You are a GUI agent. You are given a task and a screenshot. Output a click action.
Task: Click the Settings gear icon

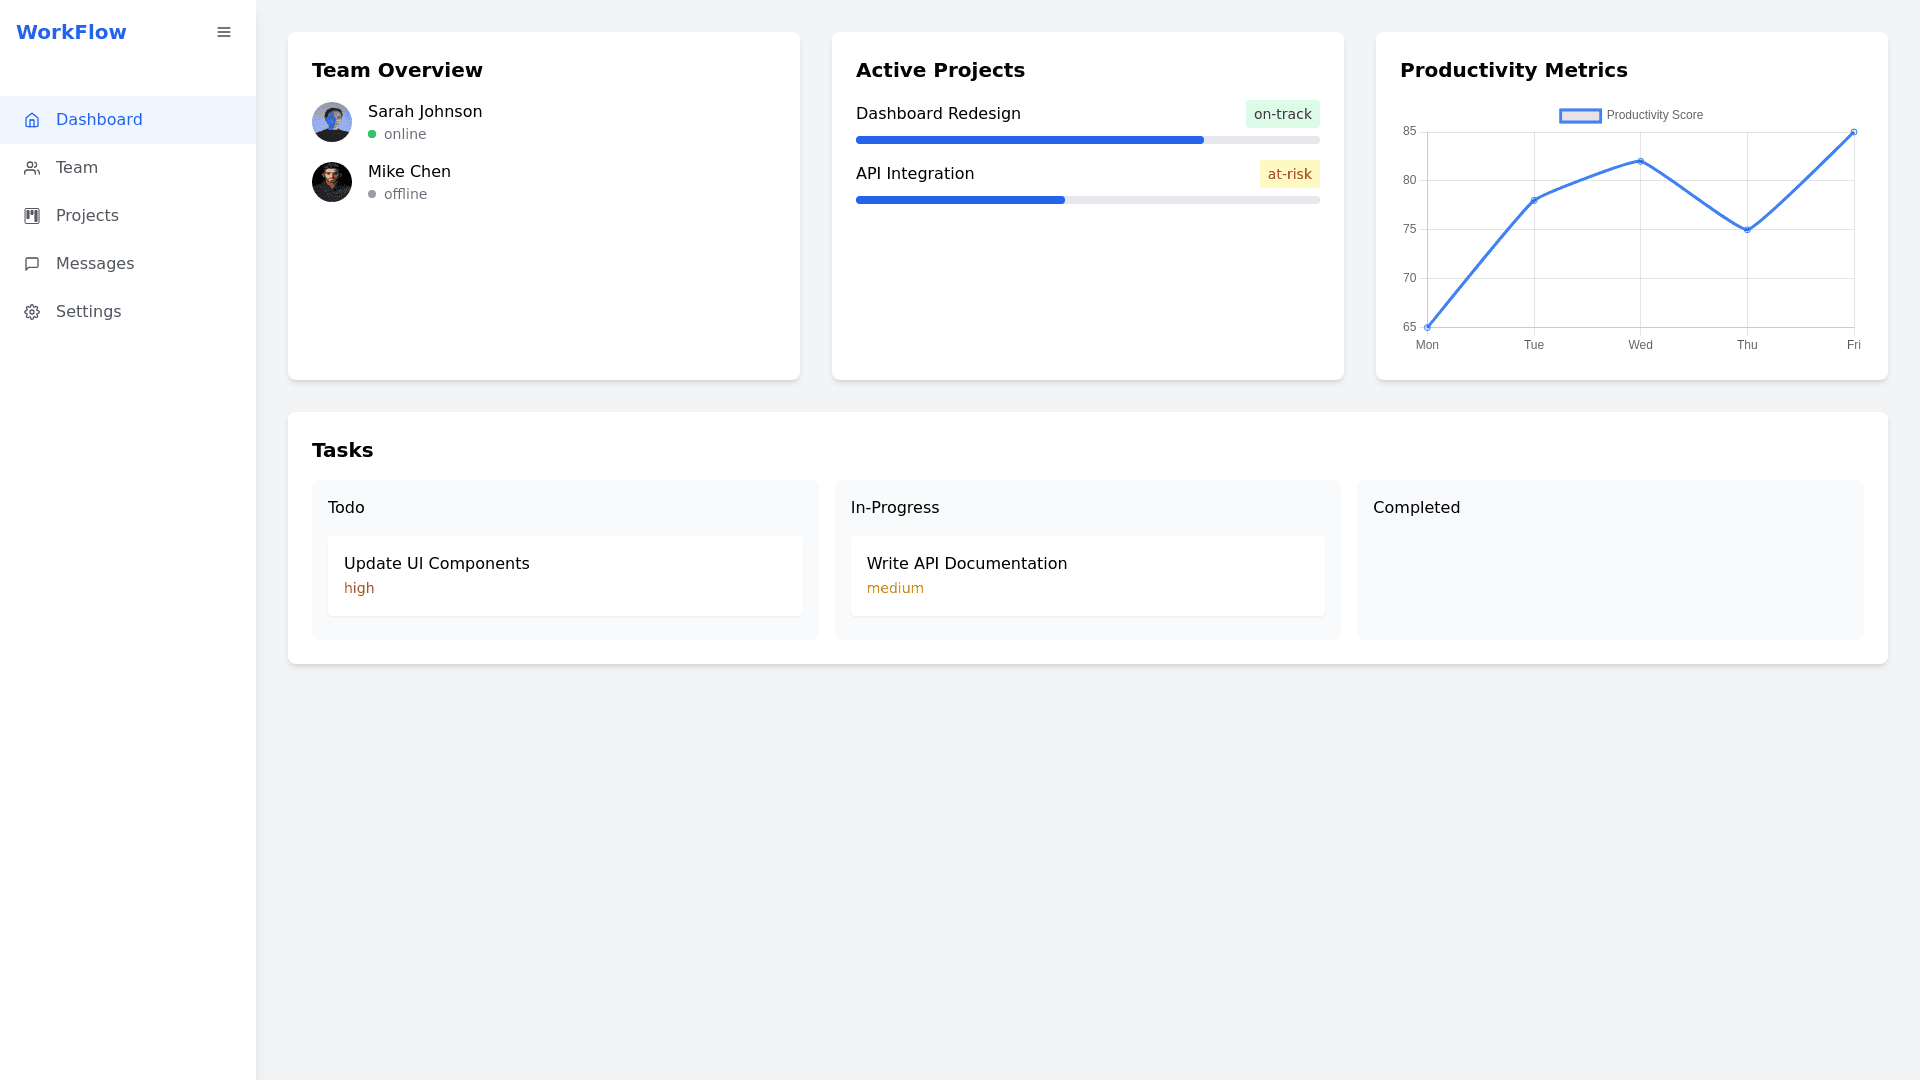tap(32, 312)
